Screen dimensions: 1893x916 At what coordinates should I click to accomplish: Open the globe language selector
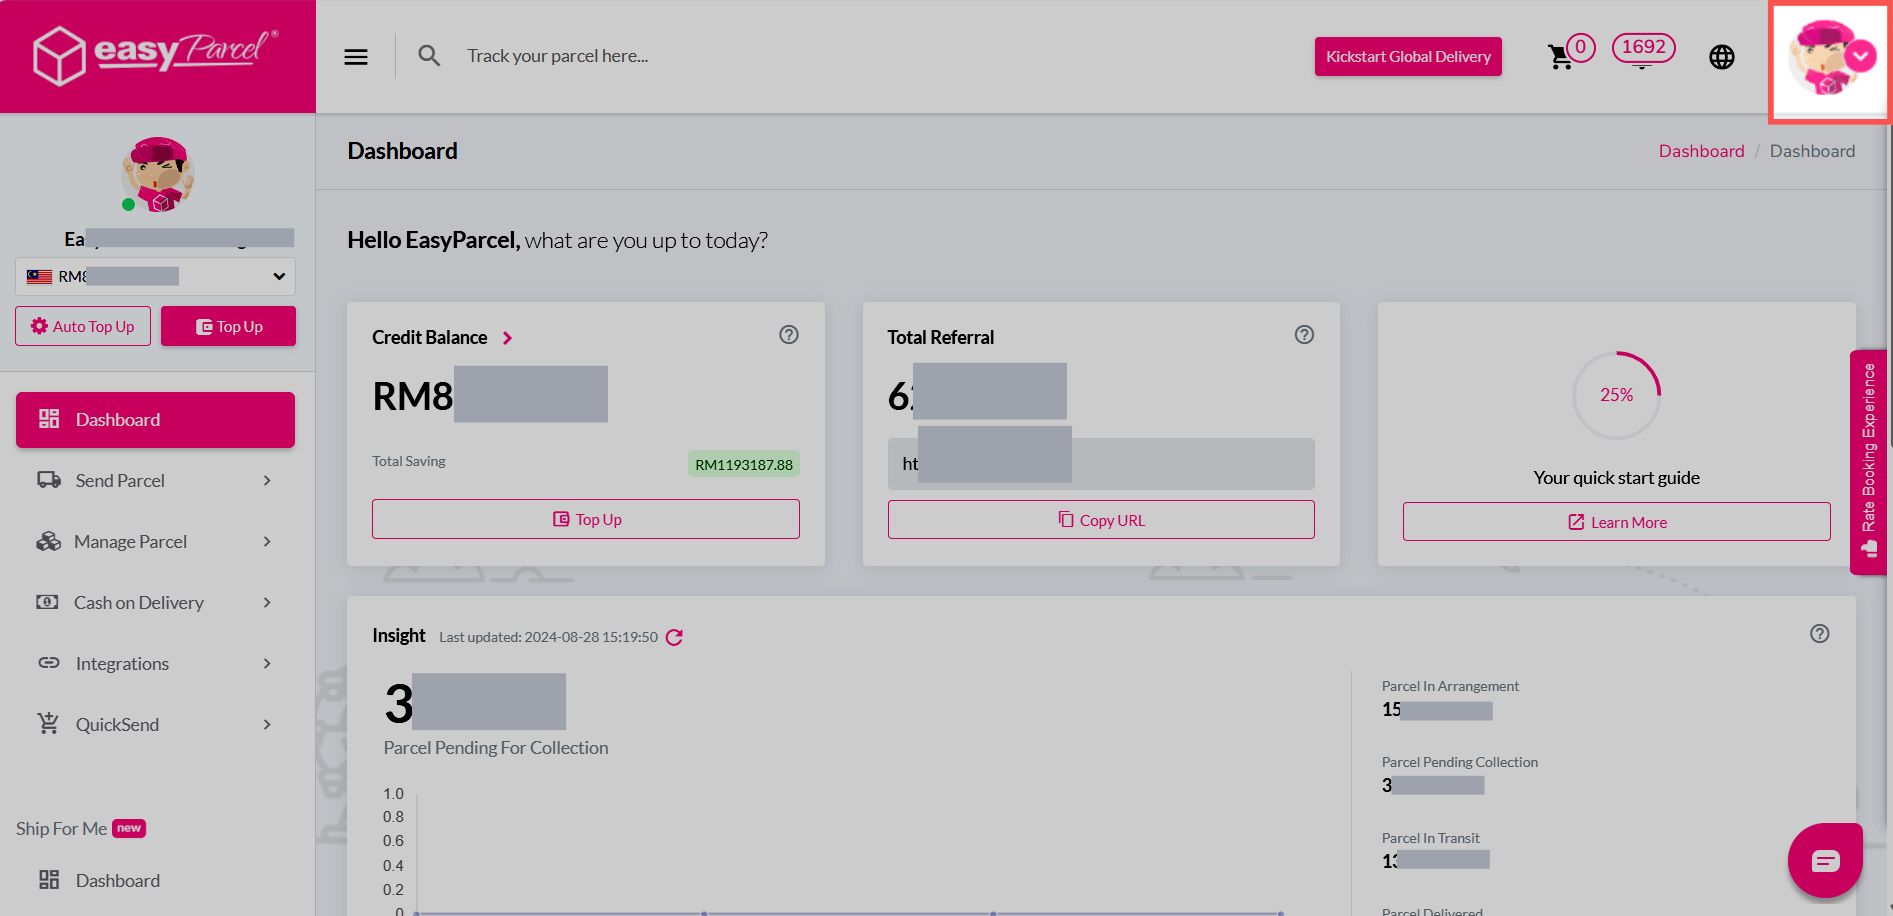[1722, 57]
